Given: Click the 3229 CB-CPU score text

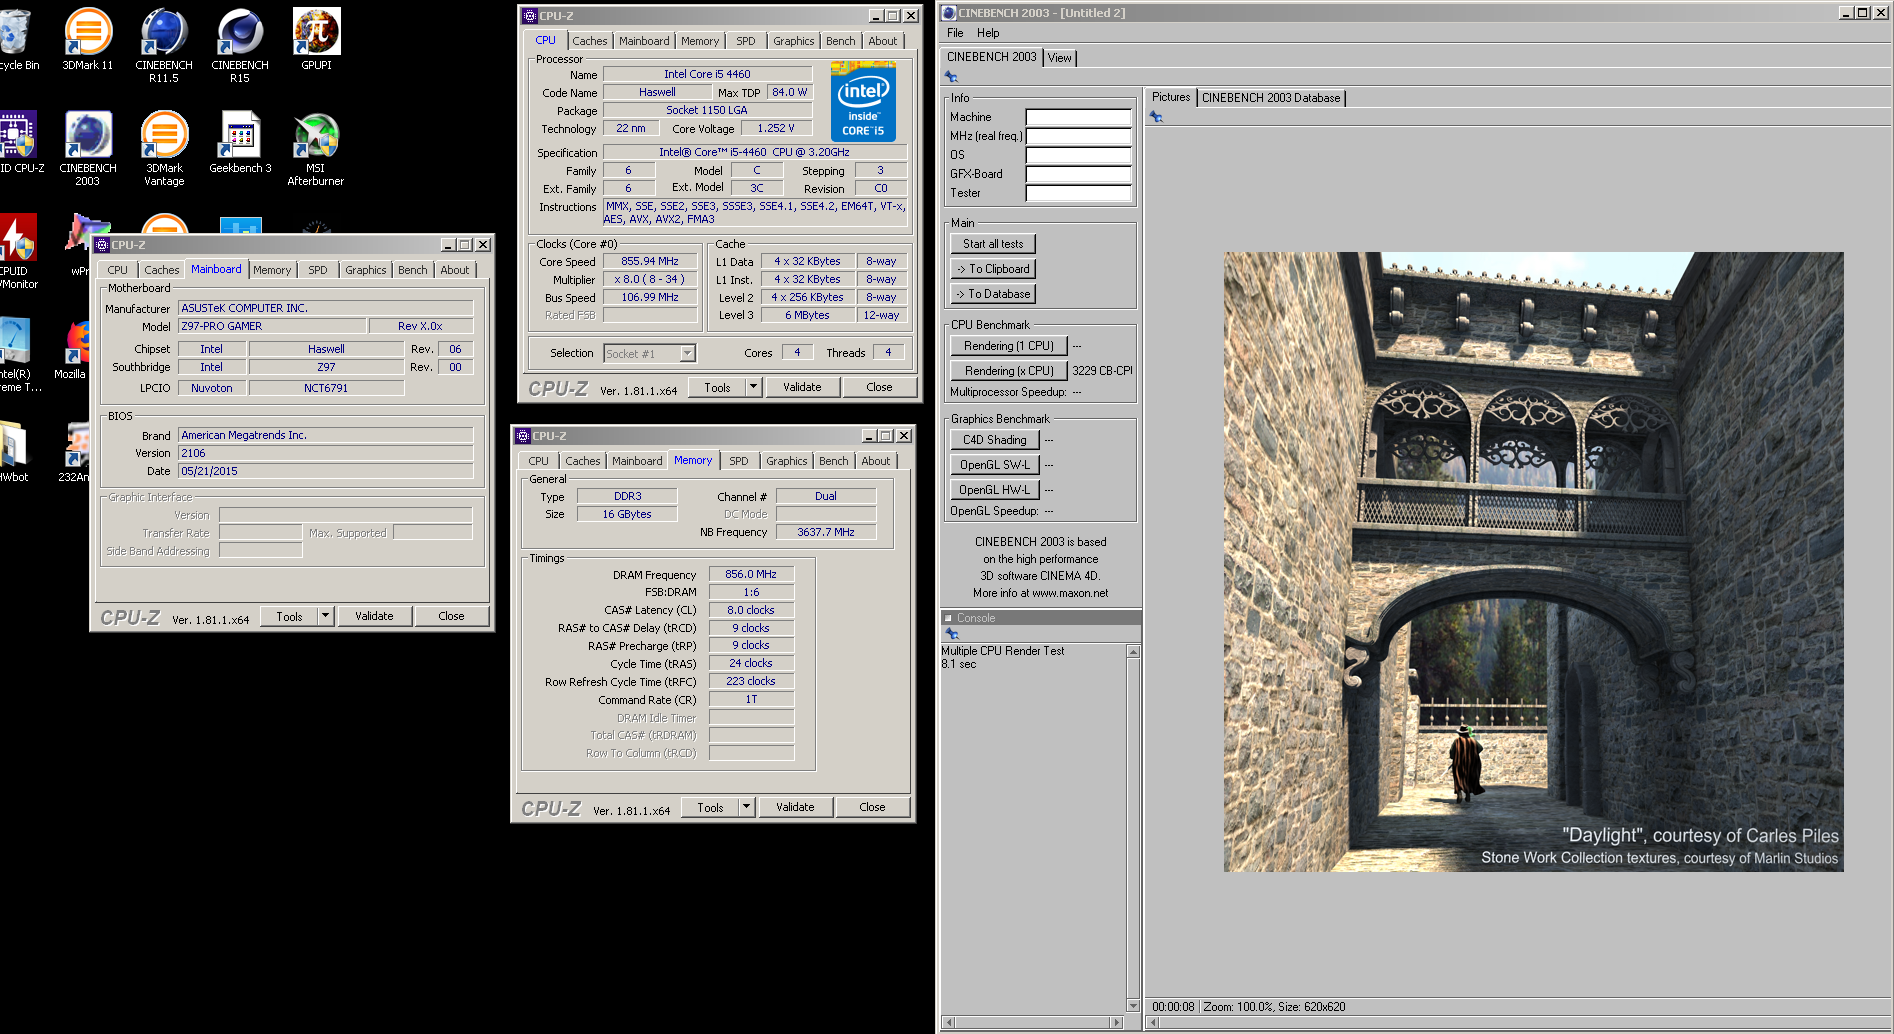Looking at the screenshot, I should [x=1102, y=371].
